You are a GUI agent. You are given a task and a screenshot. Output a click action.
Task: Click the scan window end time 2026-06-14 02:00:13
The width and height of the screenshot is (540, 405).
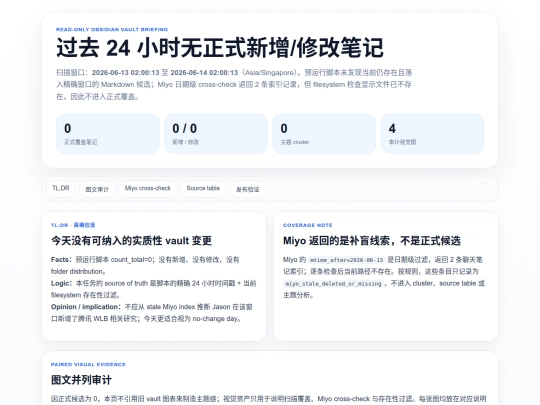pos(204,73)
